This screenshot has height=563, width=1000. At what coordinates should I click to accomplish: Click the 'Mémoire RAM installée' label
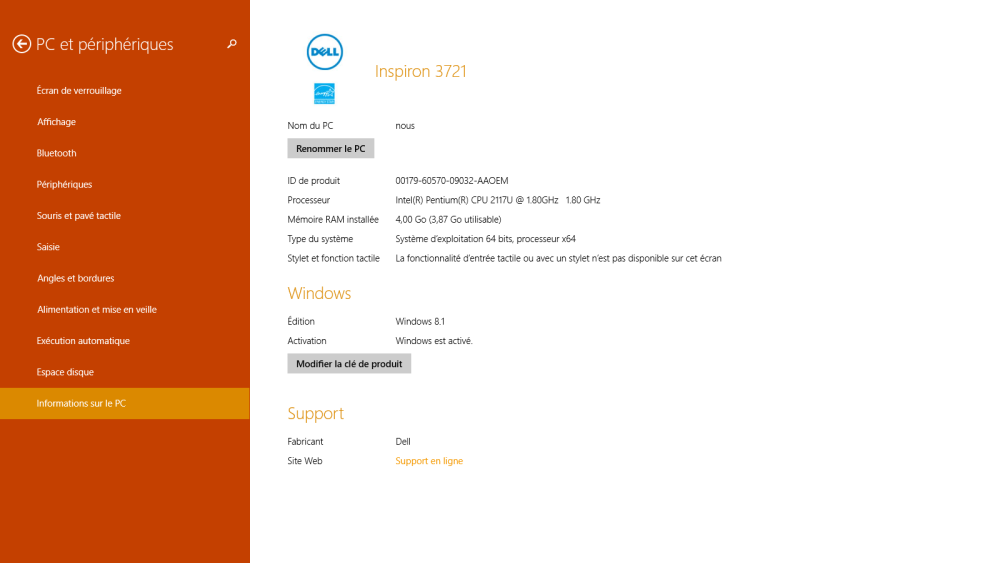click(333, 219)
